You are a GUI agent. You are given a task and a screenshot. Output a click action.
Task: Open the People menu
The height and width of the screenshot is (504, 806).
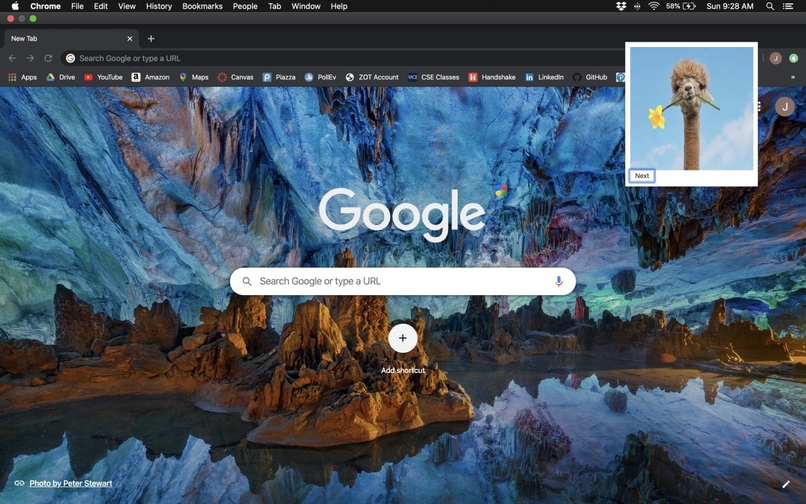(245, 6)
